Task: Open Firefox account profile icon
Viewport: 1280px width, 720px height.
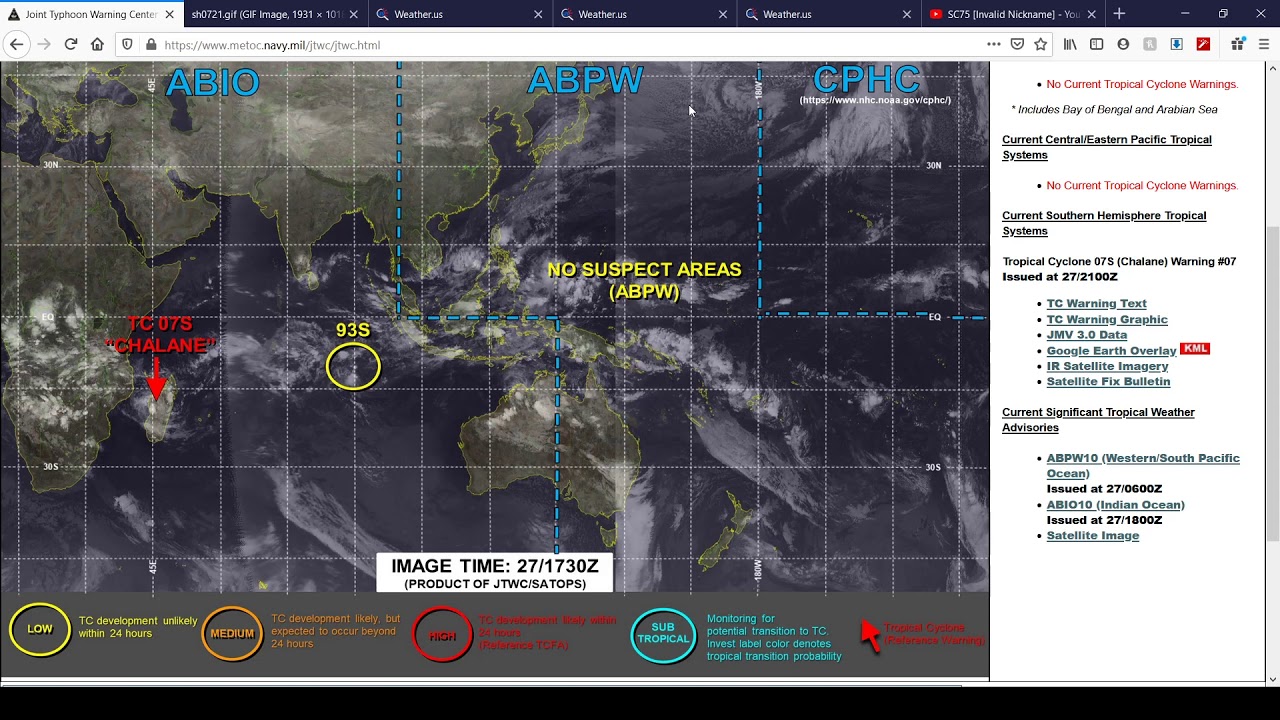Action: pyautogui.click(x=1123, y=44)
